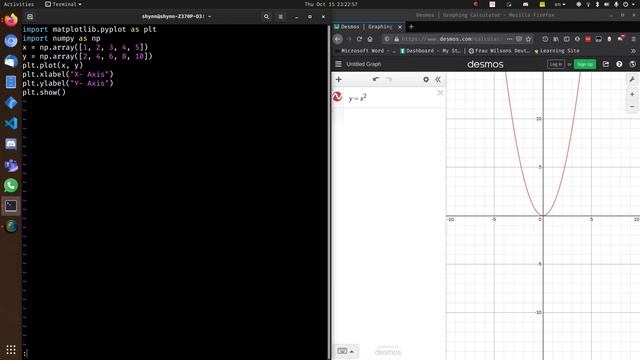This screenshot has width=640, height=360.
Task: Open the Activities overview
Action: 19,4
